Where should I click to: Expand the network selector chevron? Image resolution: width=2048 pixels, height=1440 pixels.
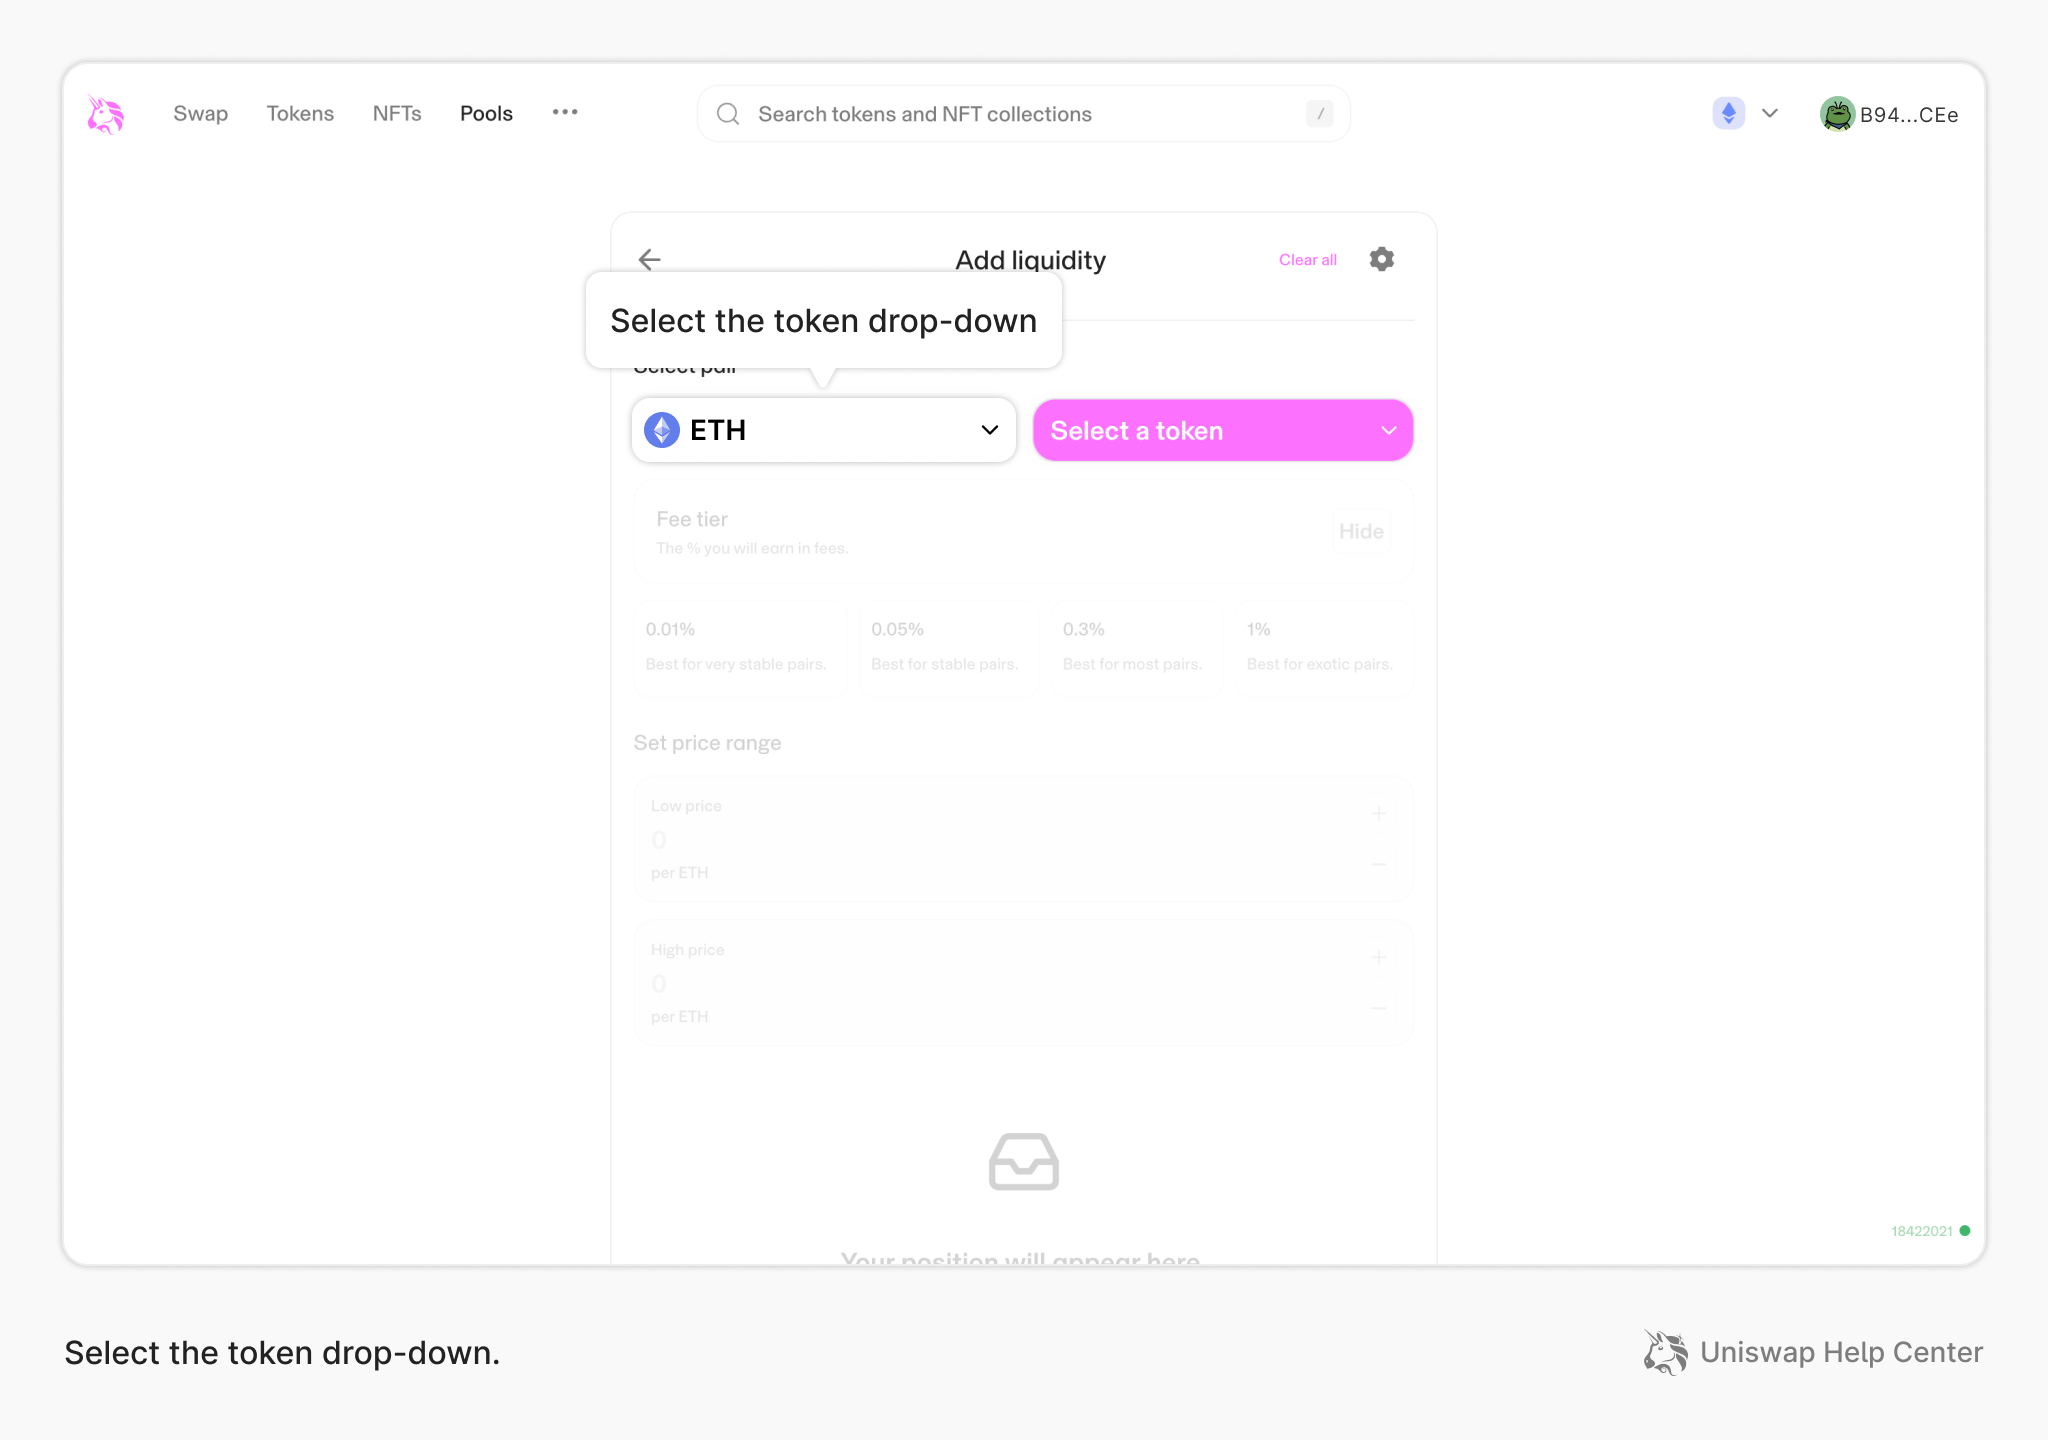[x=1770, y=113]
